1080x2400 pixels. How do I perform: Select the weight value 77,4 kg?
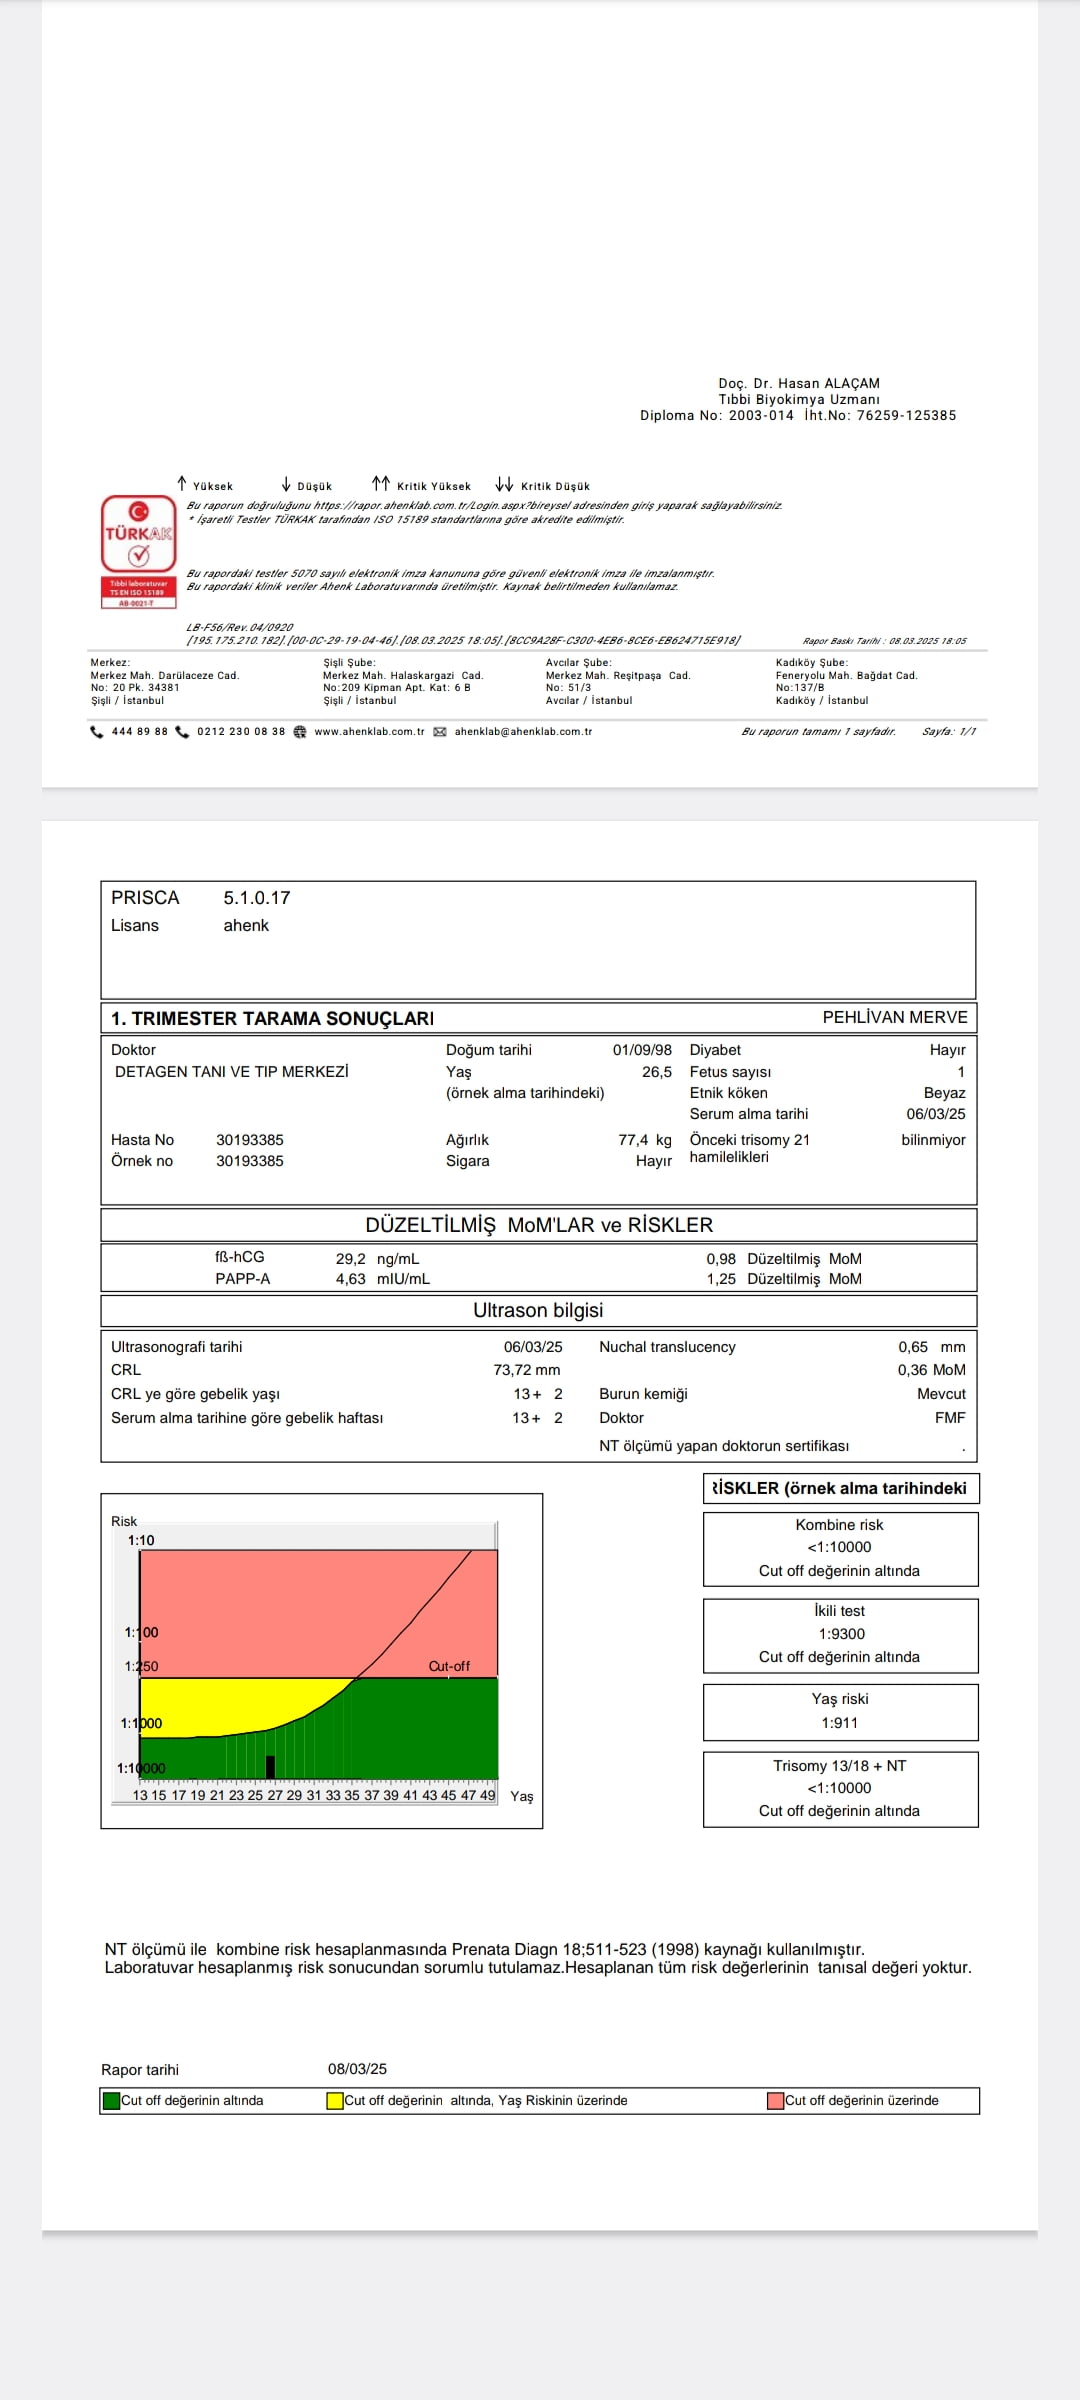tap(645, 1140)
